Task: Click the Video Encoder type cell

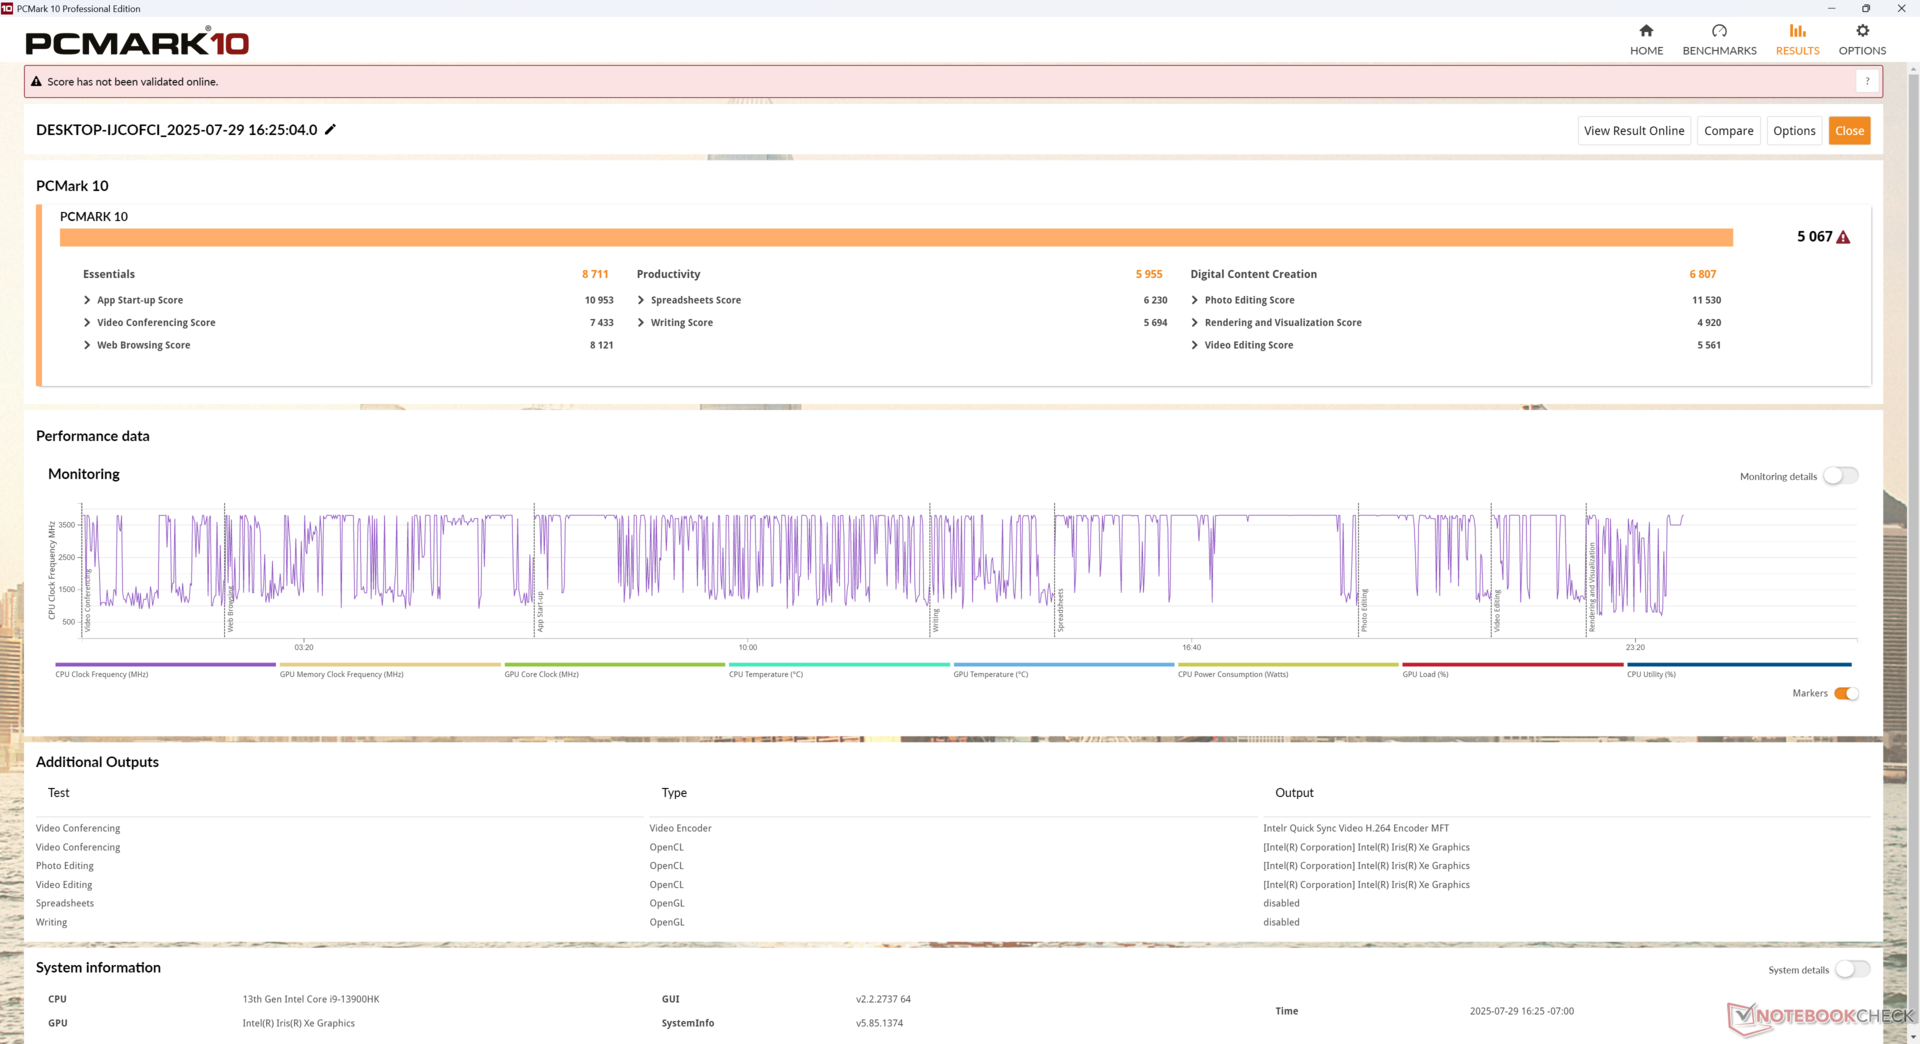Action: tap(680, 828)
